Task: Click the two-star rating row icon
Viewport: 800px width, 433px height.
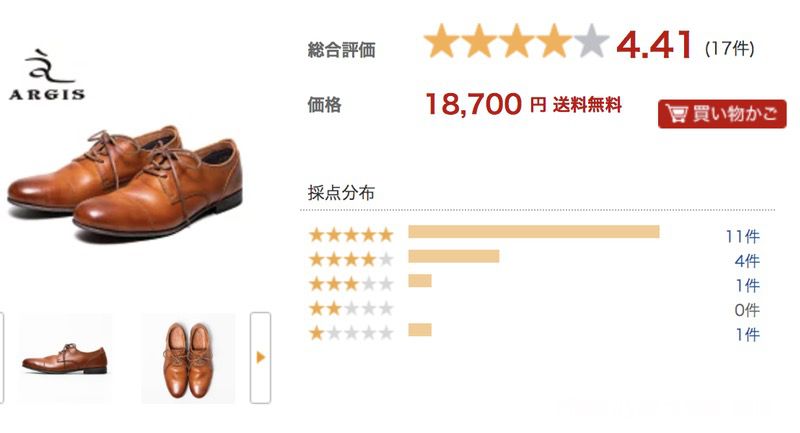Action: coord(352,308)
